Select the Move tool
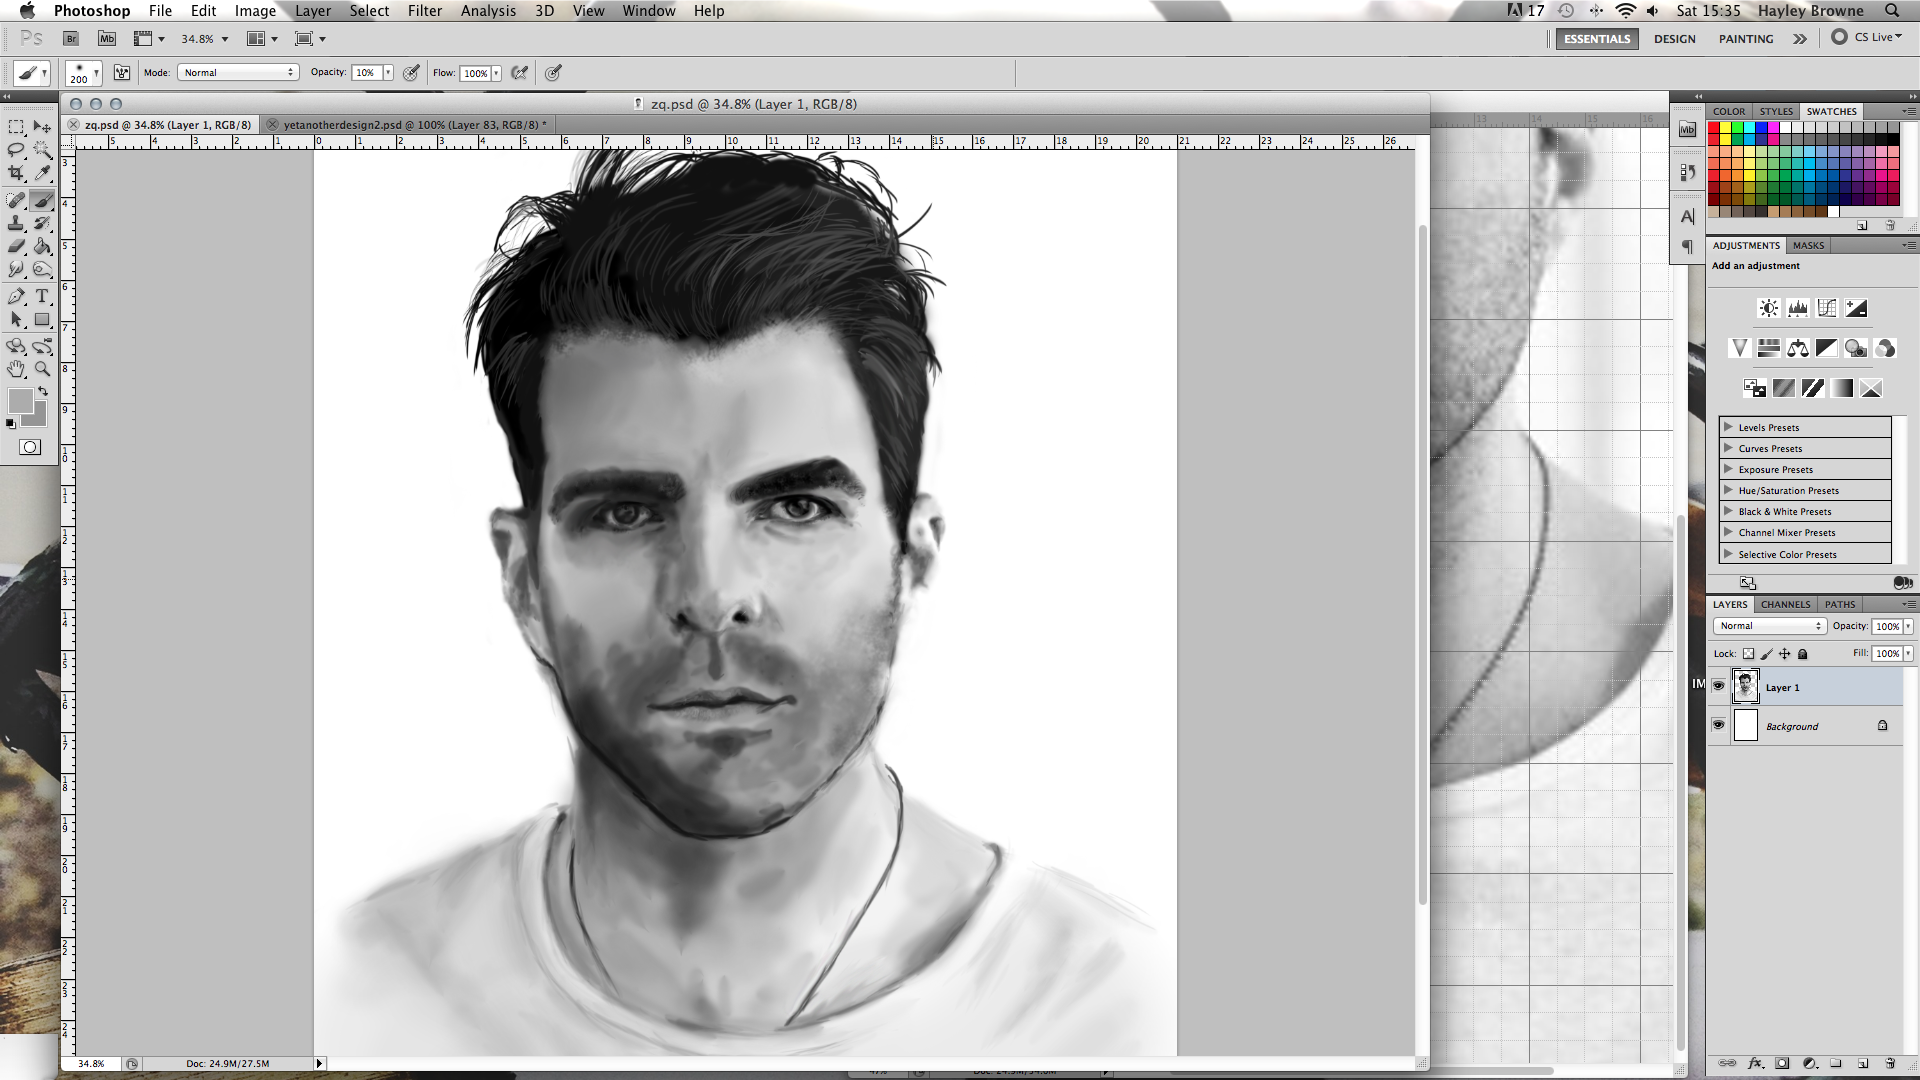 tap(42, 127)
